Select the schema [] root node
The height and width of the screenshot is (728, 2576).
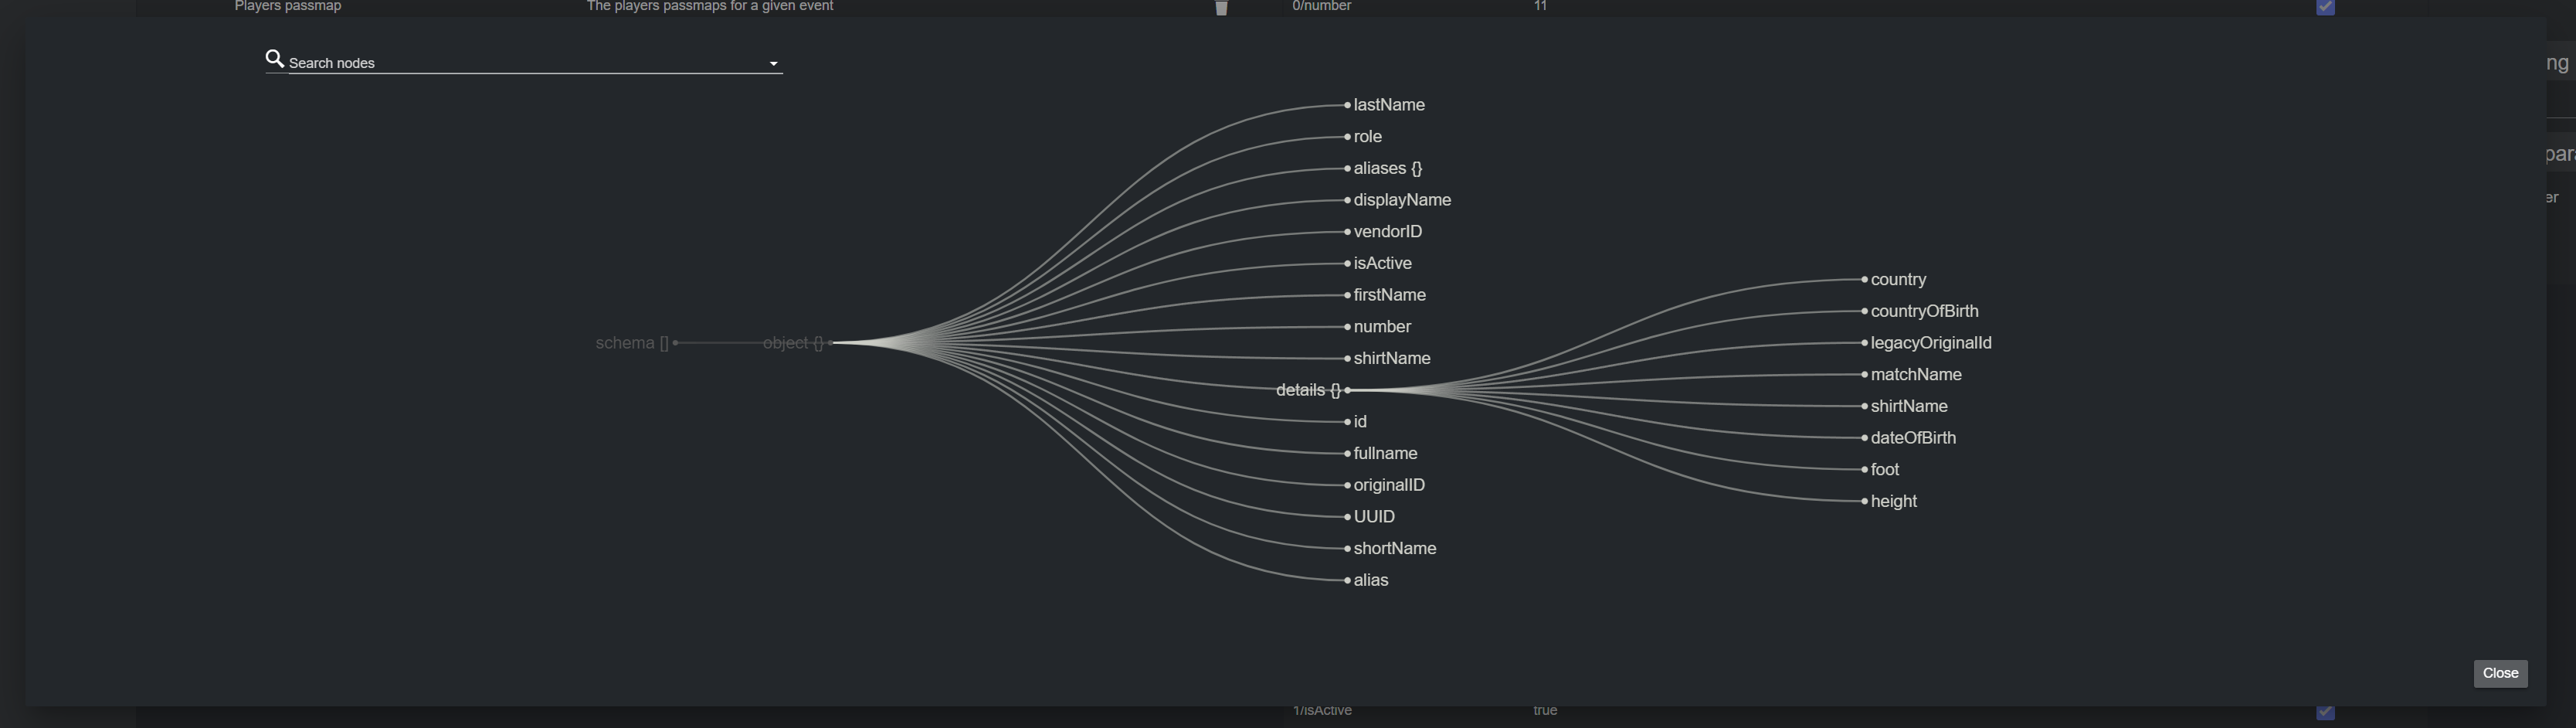pos(675,343)
